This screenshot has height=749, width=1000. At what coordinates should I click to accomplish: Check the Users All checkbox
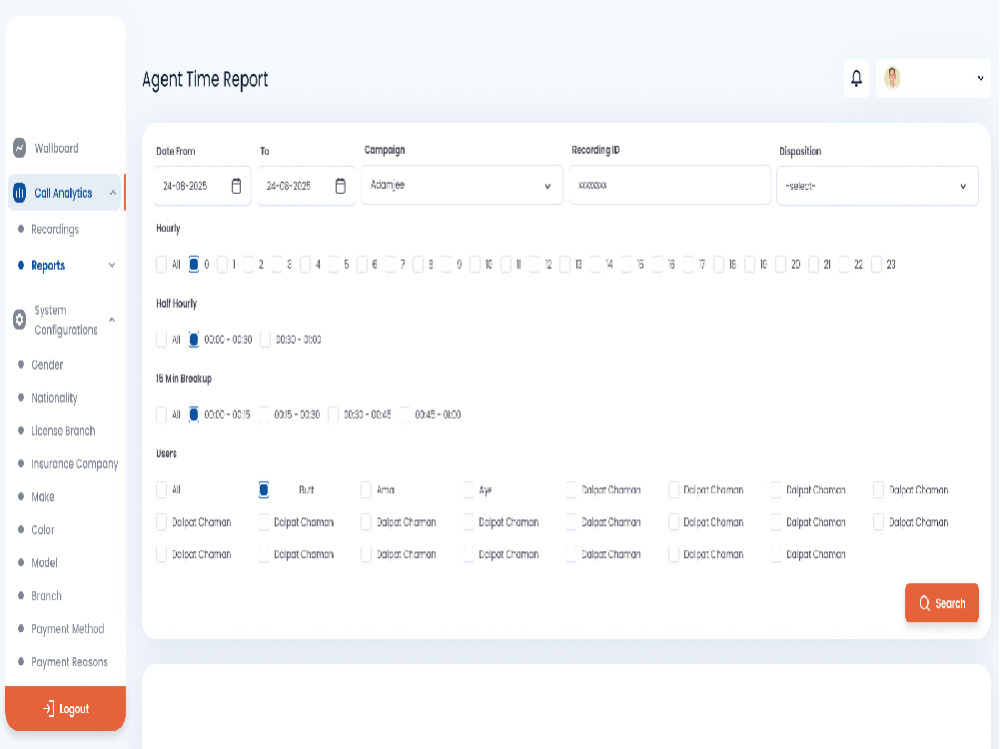coord(161,490)
